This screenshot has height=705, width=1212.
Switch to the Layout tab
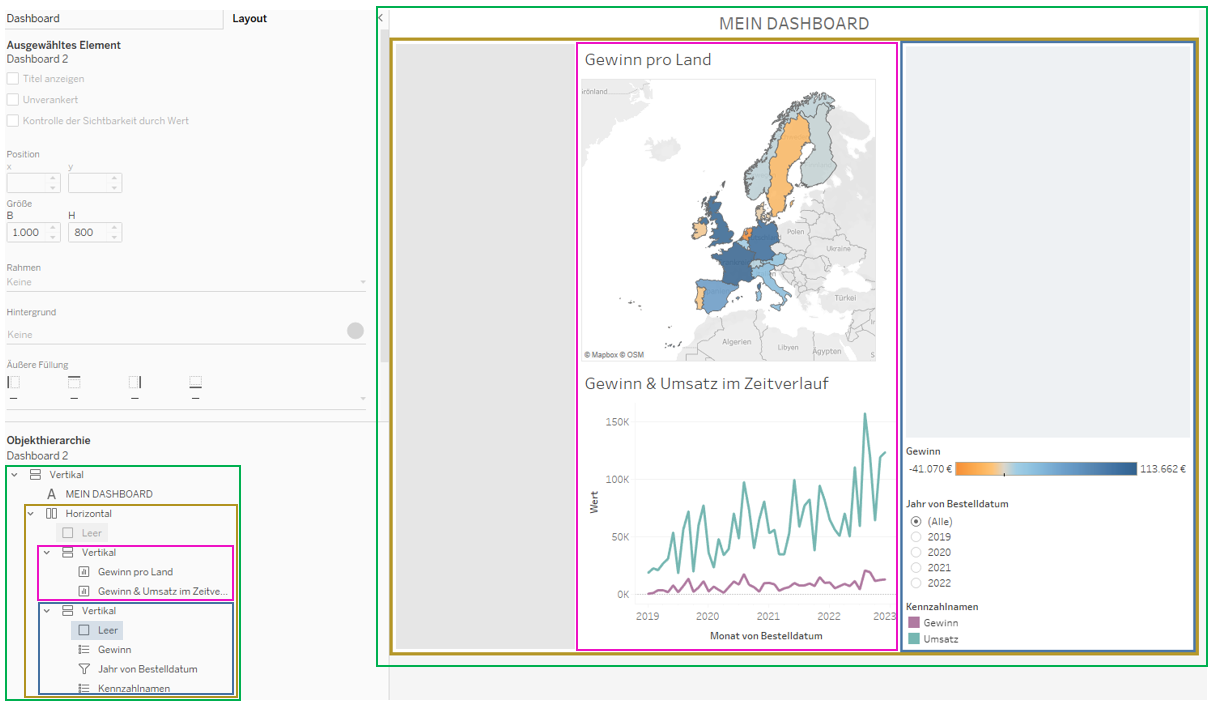tap(249, 18)
